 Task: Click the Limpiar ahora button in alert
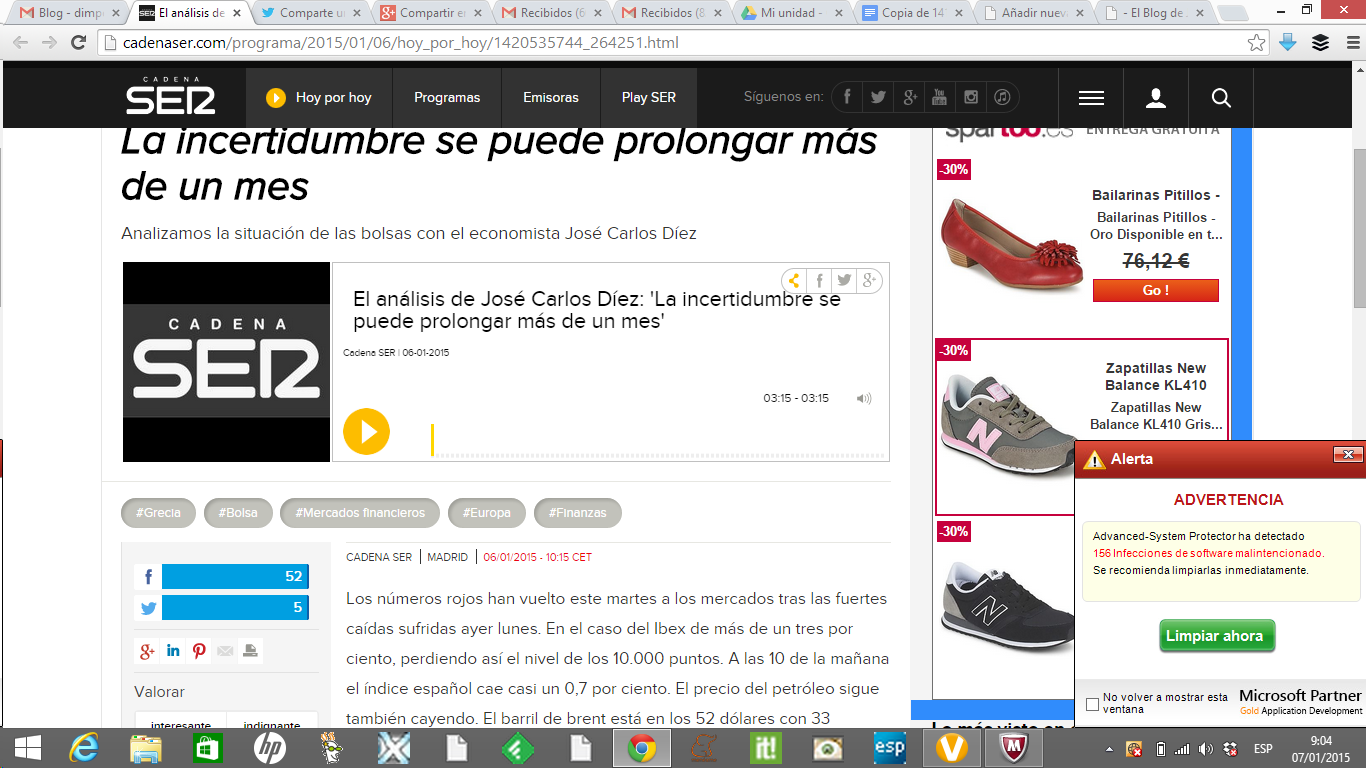(x=1215, y=636)
